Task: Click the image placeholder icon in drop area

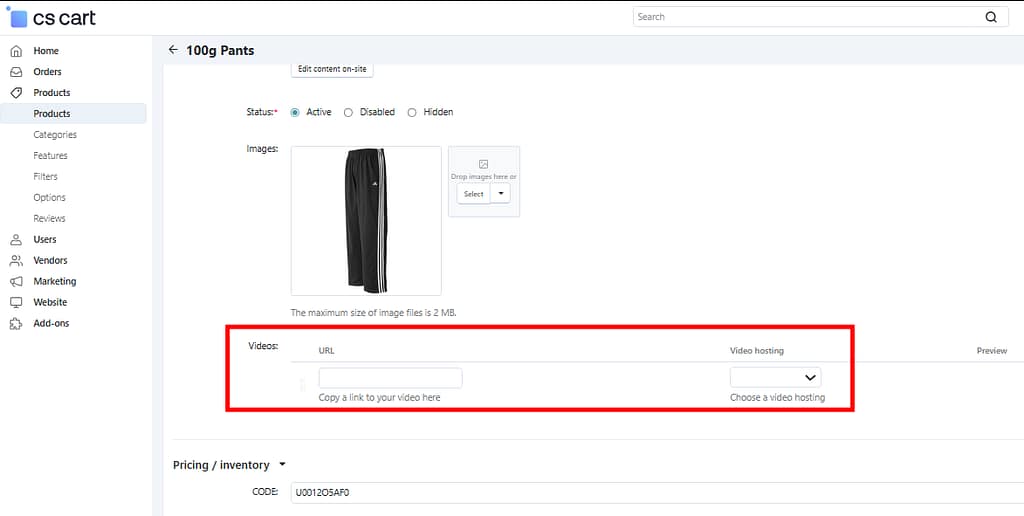Action: point(483,165)
